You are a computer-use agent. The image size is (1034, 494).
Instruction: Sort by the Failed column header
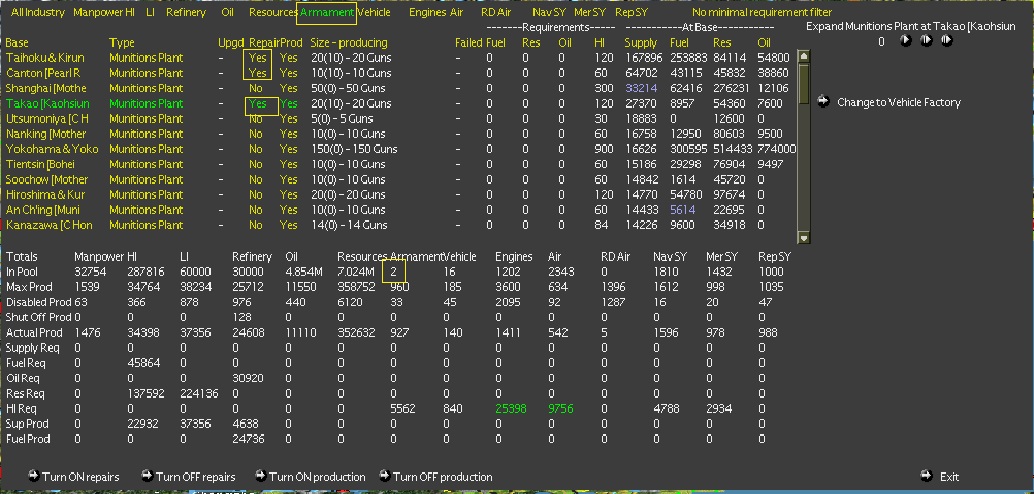468,43
